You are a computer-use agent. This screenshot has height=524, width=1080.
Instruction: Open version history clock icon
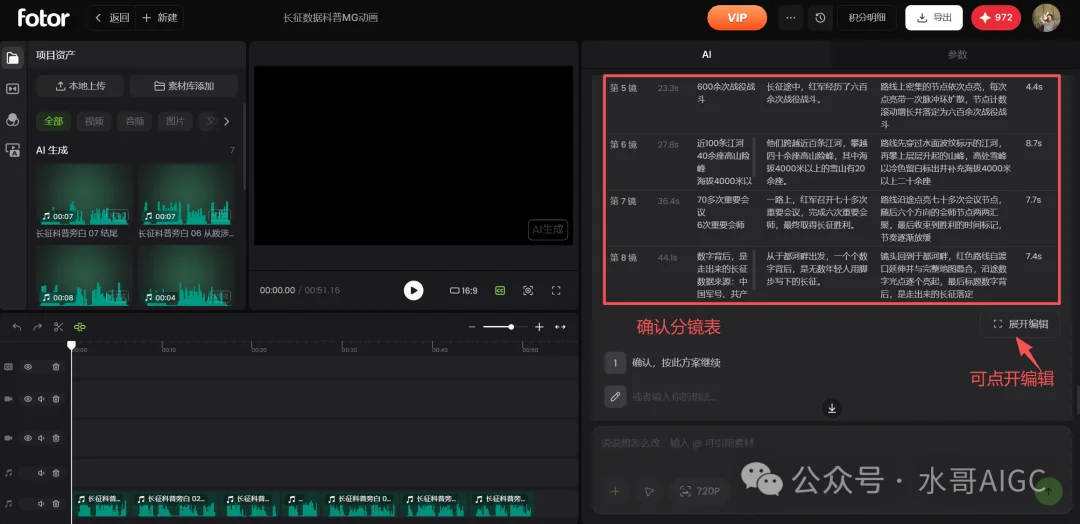pyautogui.click(x=820, y=18)
